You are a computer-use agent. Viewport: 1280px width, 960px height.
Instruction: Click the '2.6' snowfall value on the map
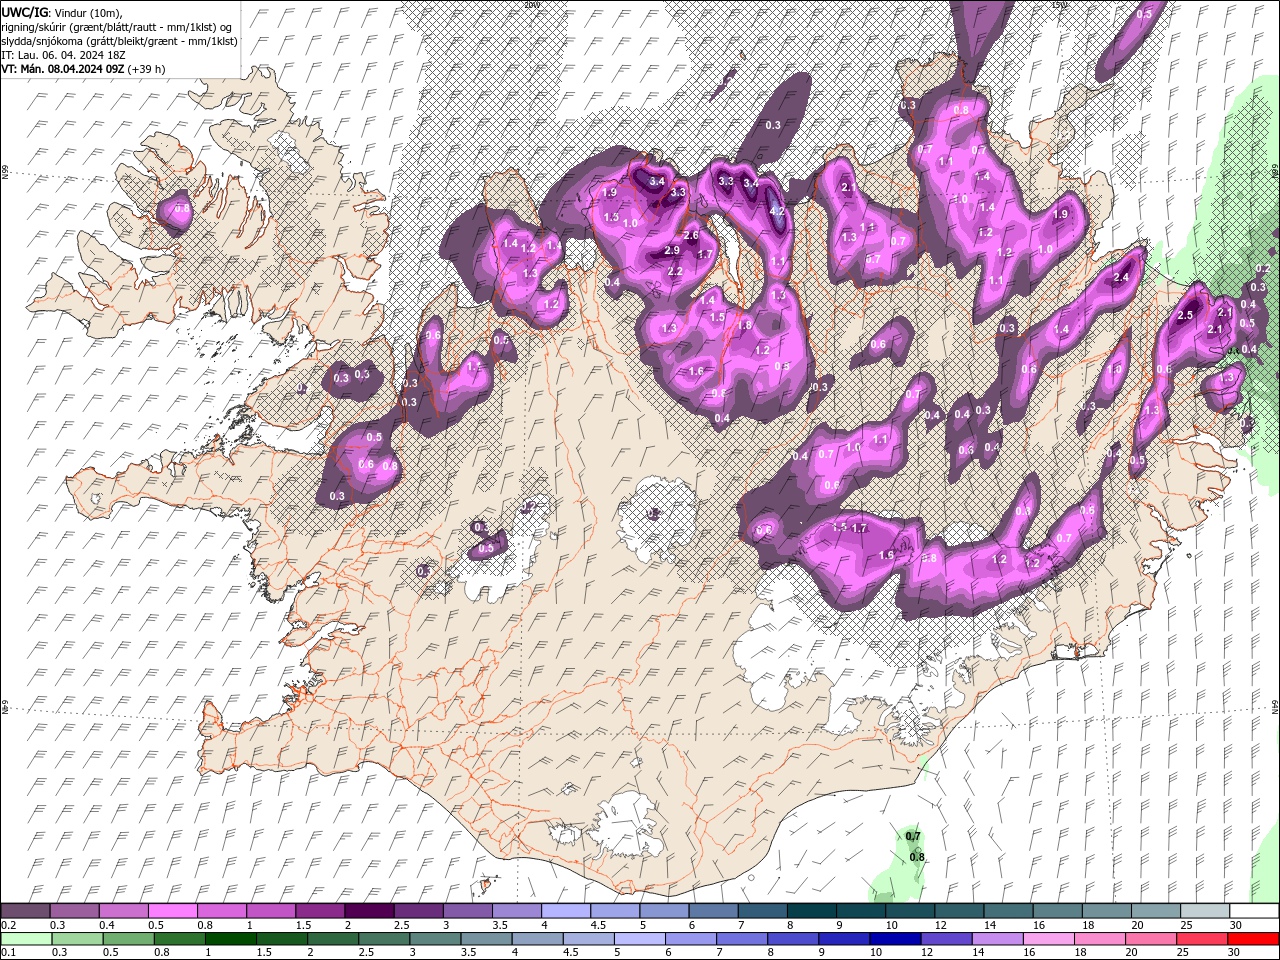tap(690, 235)
